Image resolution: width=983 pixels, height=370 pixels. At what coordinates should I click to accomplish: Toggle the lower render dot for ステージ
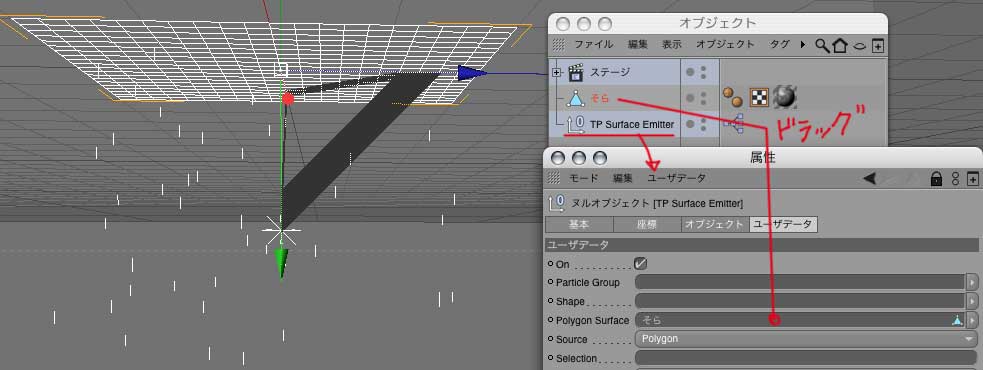tap(703, 77)
